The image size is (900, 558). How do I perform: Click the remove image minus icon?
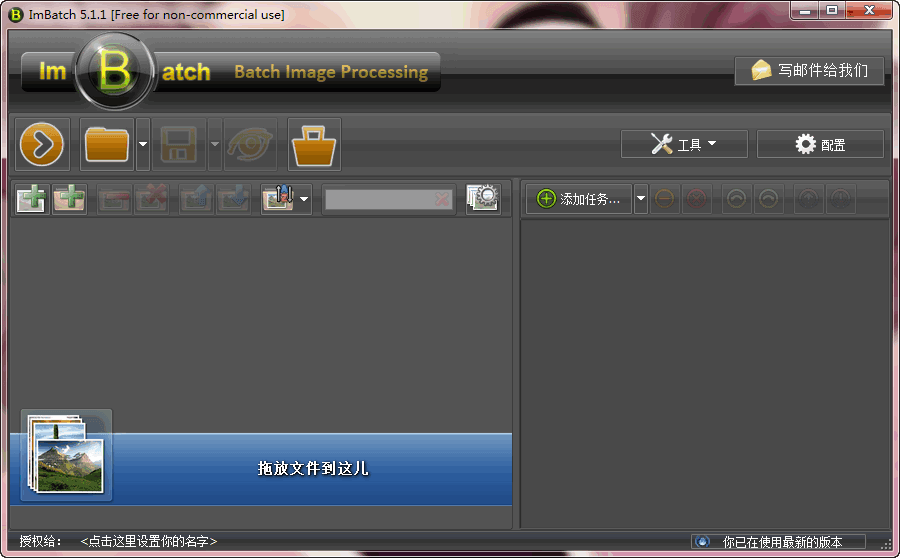click(x=114, y=199)
